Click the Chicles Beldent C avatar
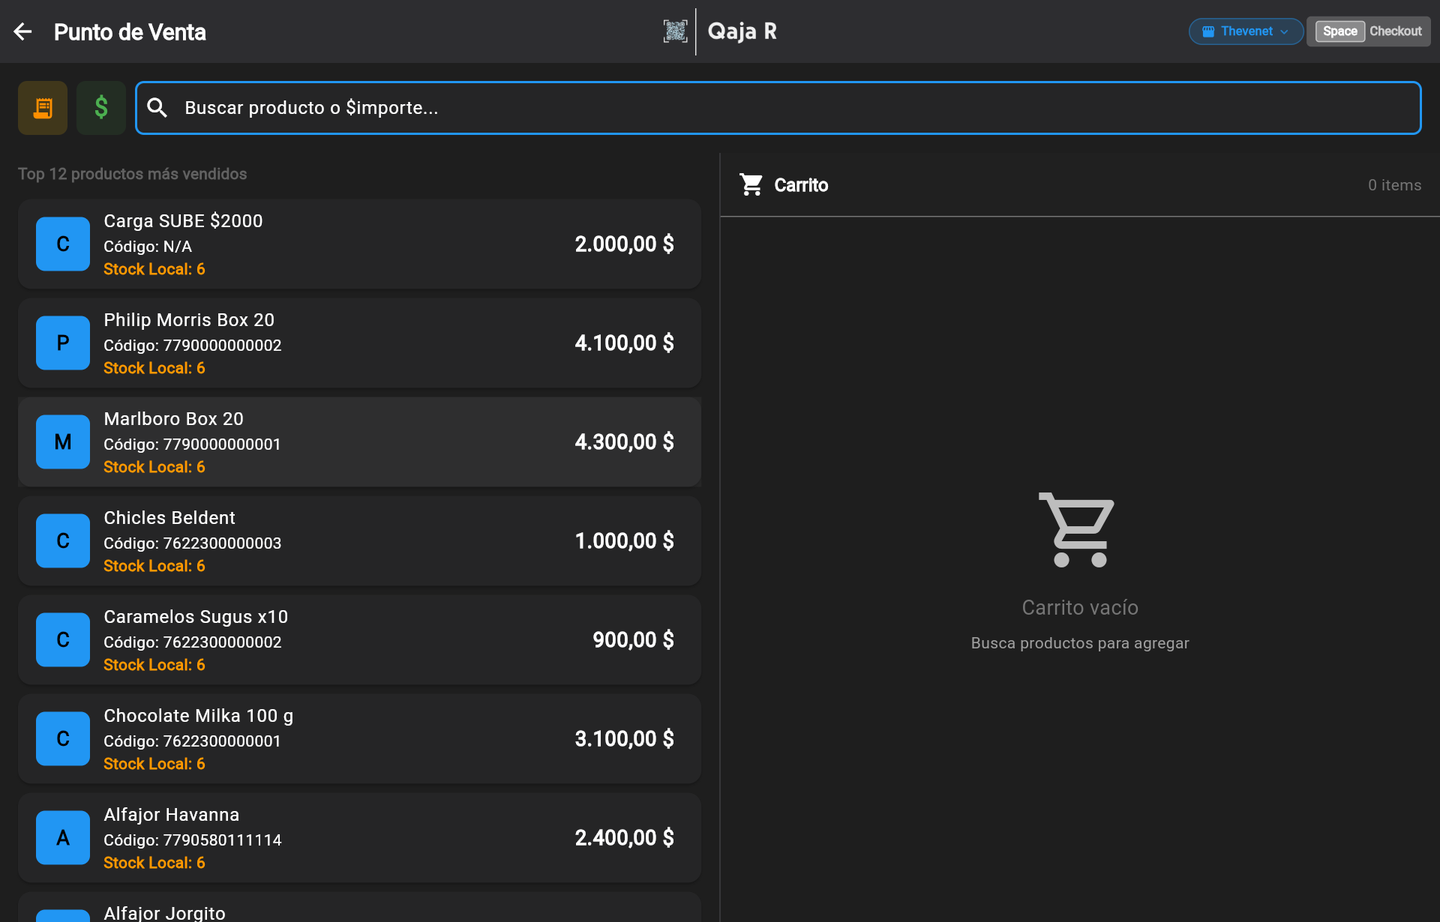This screenshot has width=1440, height=922. (x=63, y=541)
